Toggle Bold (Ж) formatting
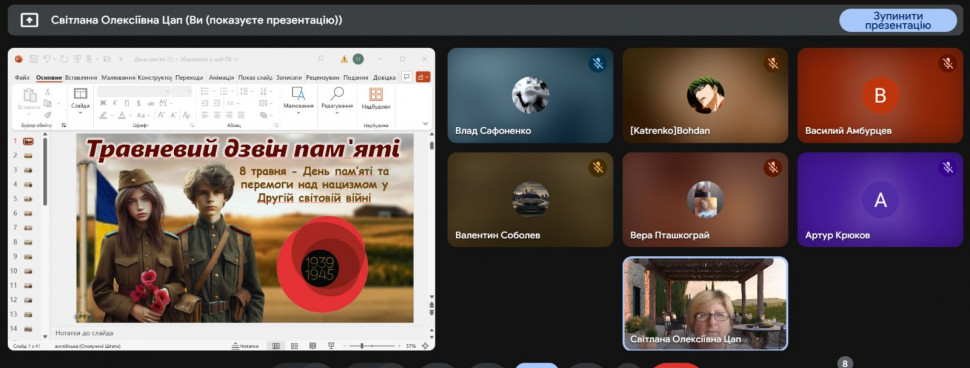The width and height of the screenshot is (970, 368). [103, 103]
